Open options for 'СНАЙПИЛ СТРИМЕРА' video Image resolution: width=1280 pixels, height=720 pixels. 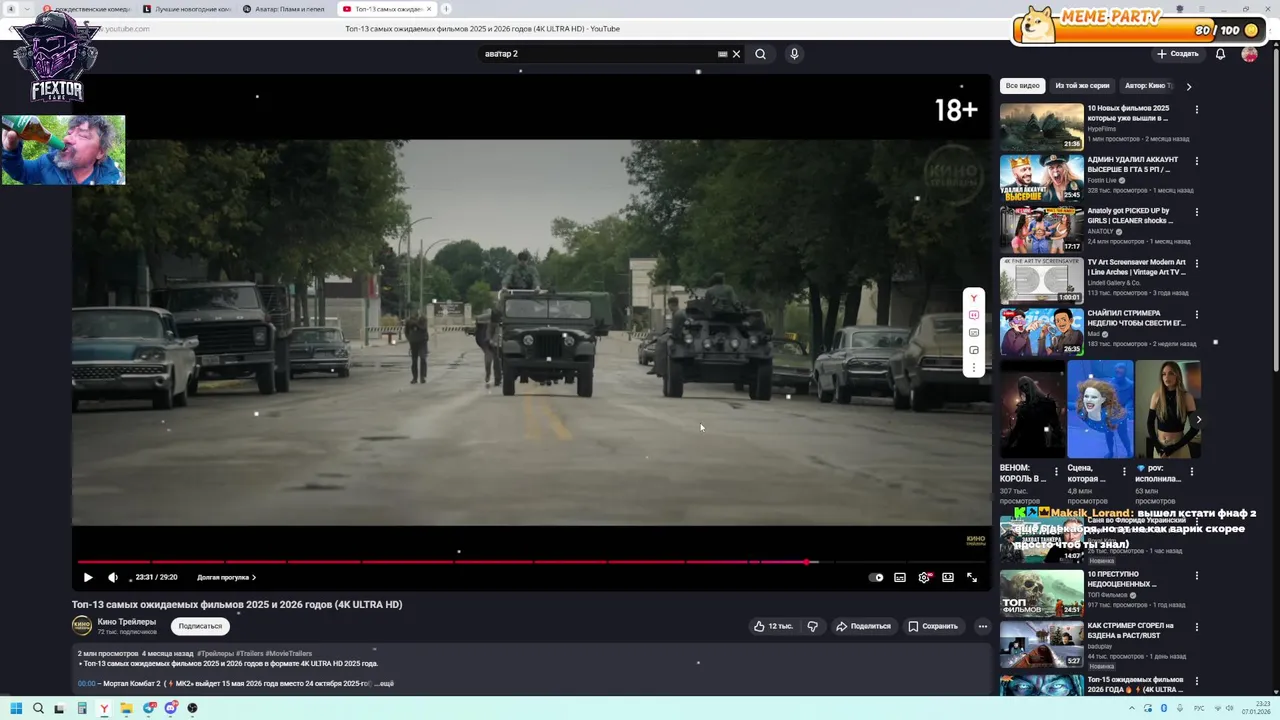point(1196,315)
